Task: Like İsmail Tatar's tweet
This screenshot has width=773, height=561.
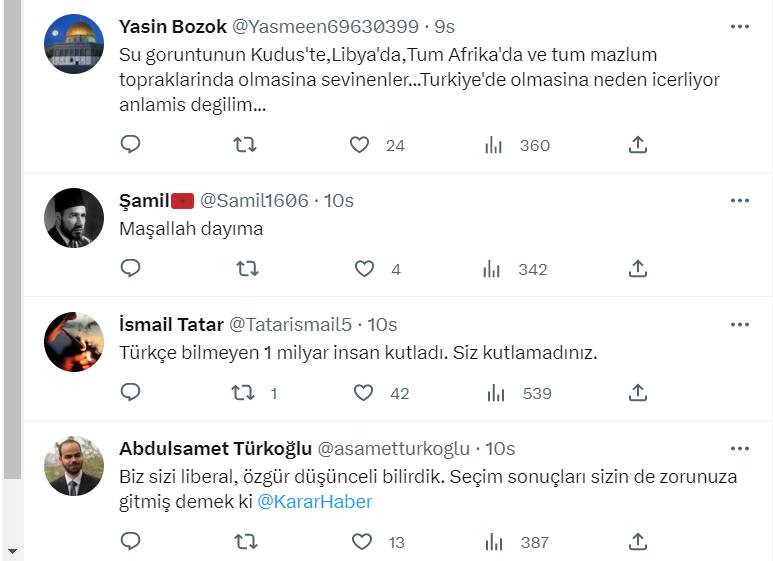Action: (365, 393)
